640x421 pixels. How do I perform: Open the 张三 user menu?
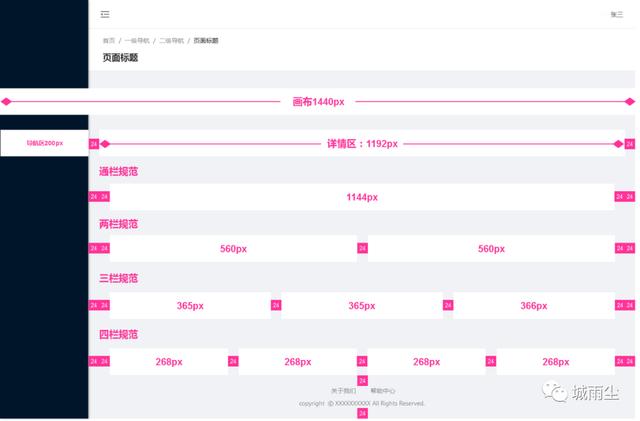click(x=616, y=14)
